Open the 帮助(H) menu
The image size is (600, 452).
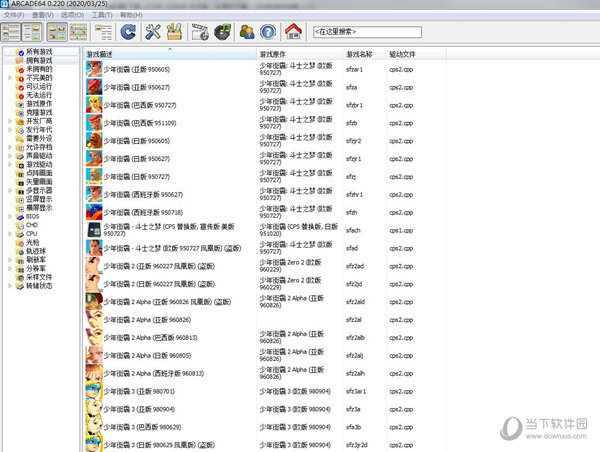[x=131, y=15]
